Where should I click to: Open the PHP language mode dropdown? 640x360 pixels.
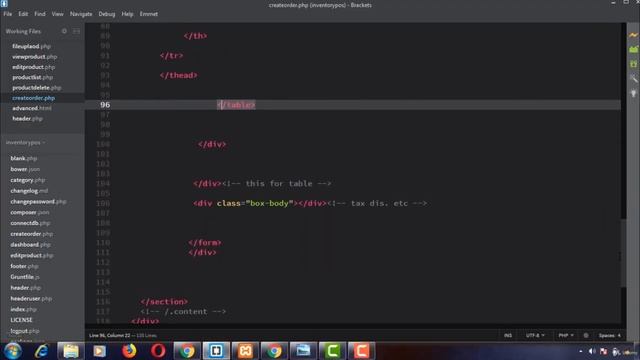coord(566,336)
